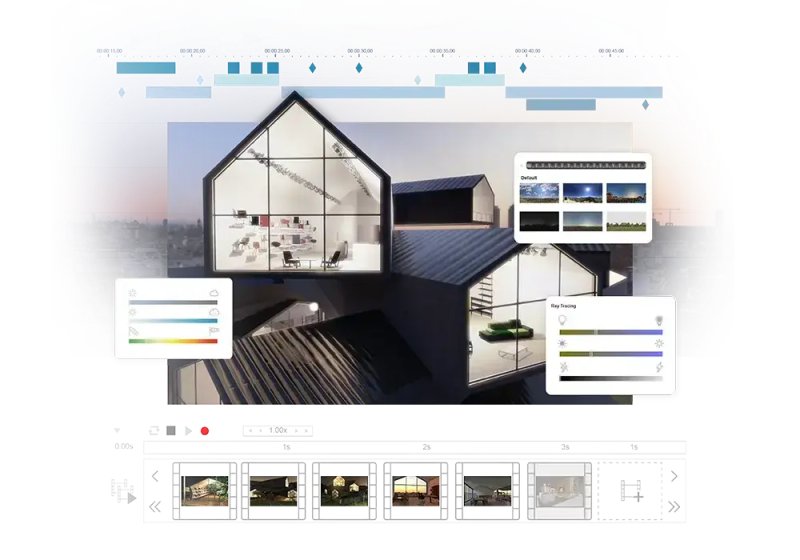
Task: Pick the cloudy daytime sky thumbnail
Action: coord(539,193)
